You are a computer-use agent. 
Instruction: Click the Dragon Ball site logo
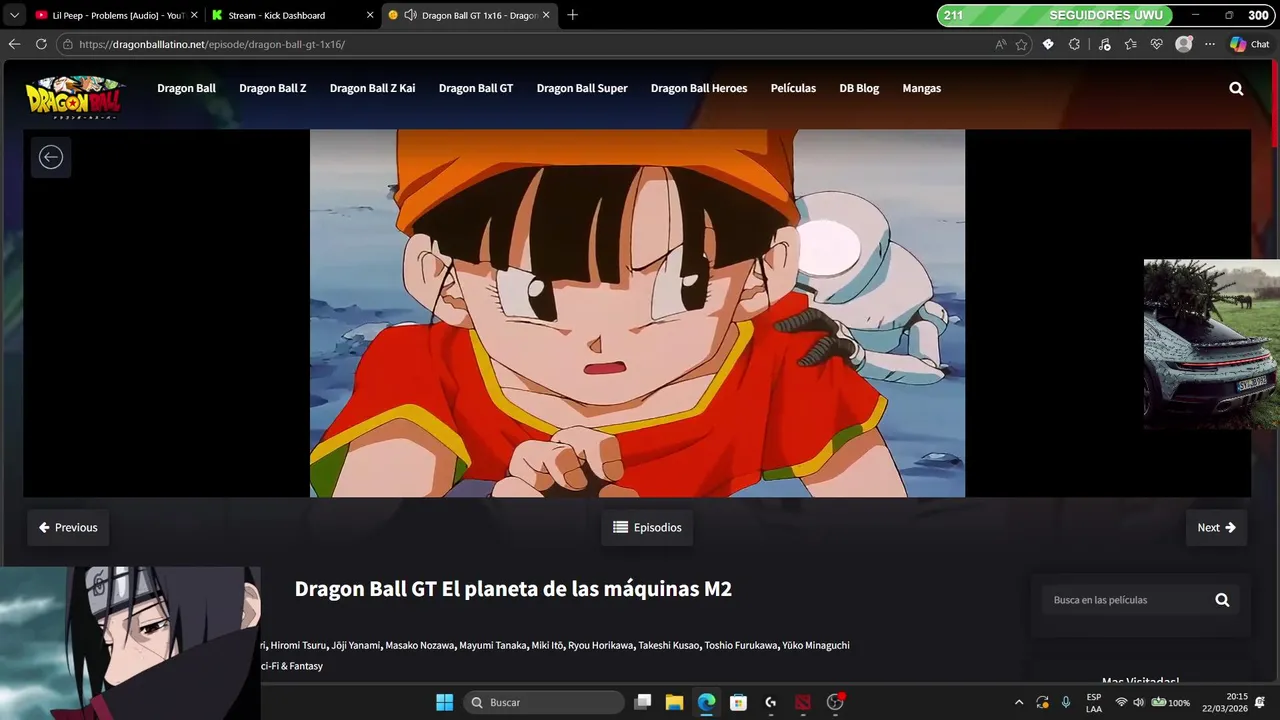pos(75,97)
